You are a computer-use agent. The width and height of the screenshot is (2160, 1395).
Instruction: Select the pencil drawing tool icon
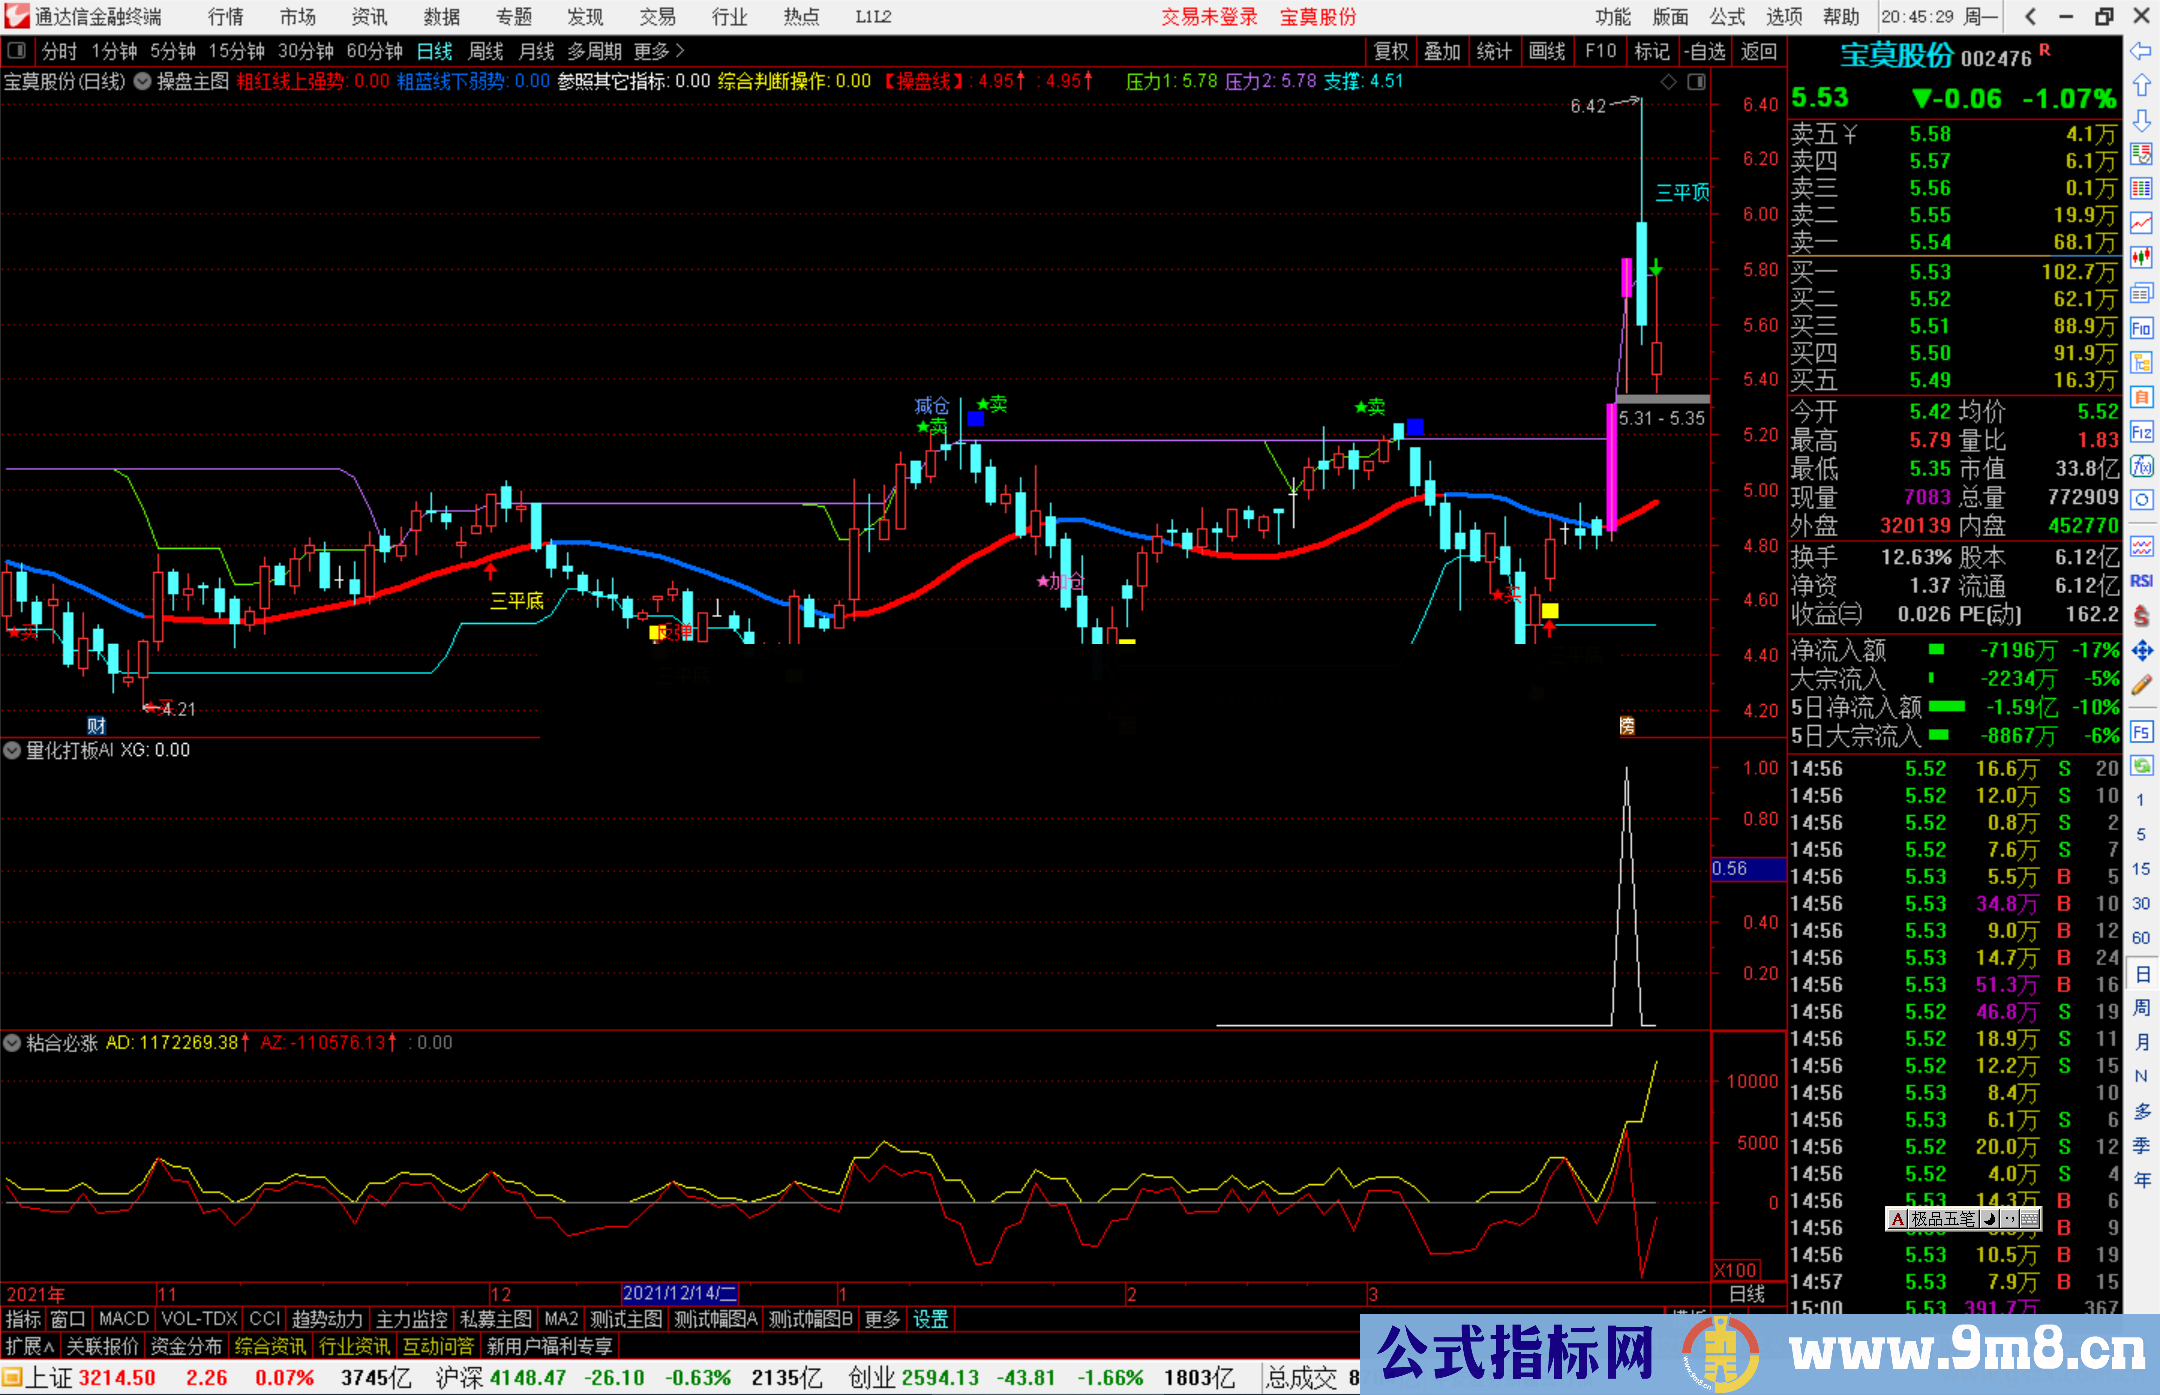(x=2141, y=686)
